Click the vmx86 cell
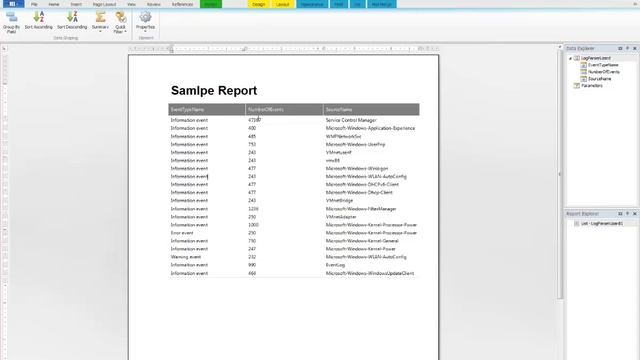This screenshot has height=360, width=640. 333,160
